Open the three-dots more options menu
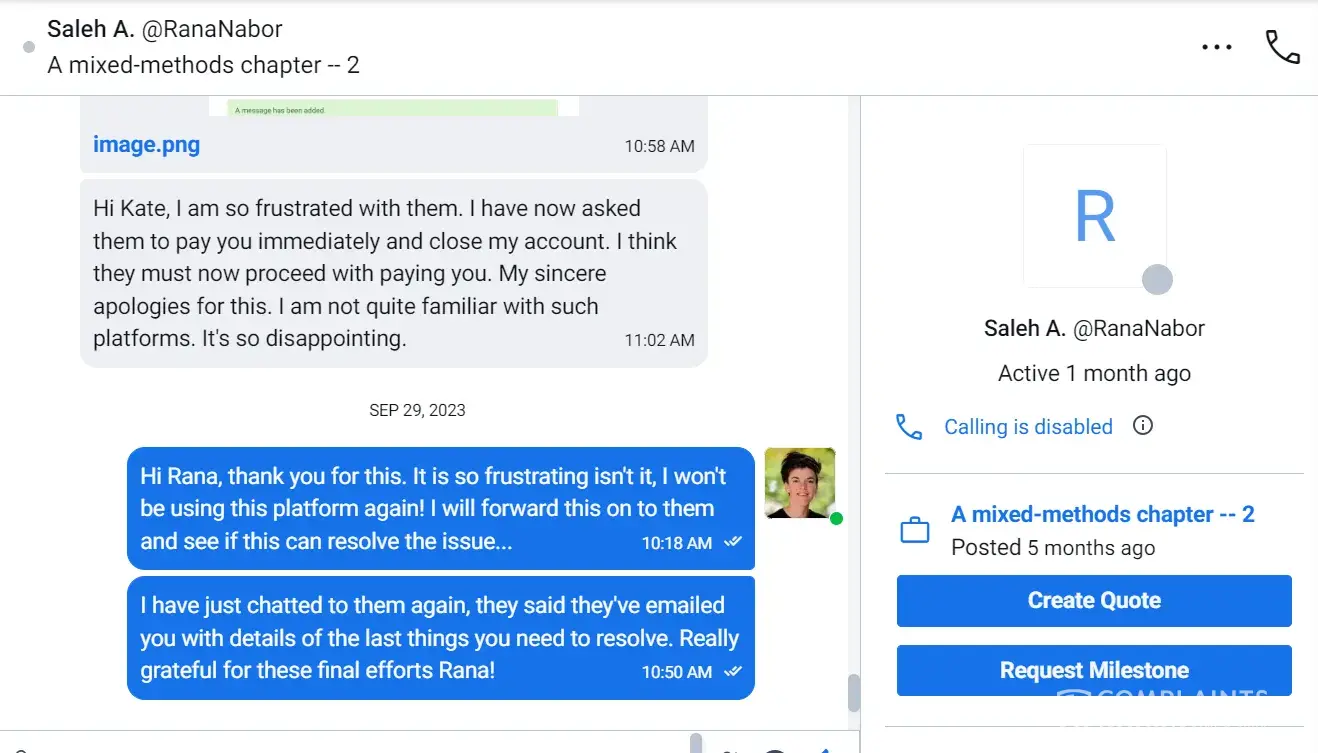 point(1216,47)
